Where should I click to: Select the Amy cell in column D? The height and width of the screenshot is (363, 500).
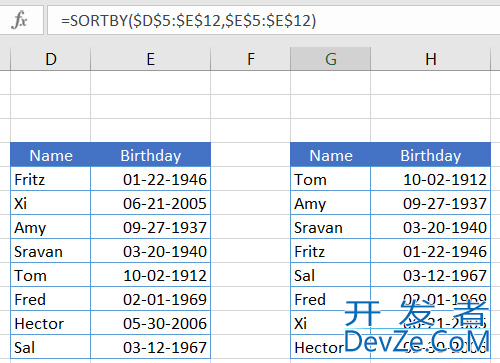[51, 227]
